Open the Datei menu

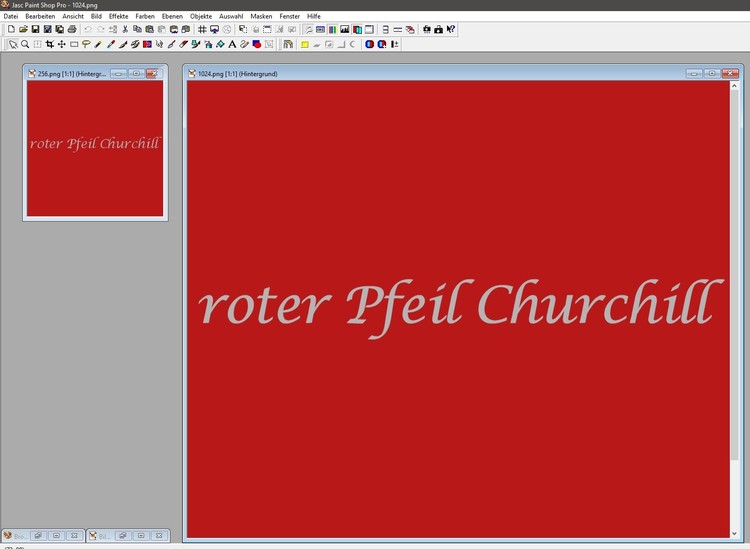point(11,17)
